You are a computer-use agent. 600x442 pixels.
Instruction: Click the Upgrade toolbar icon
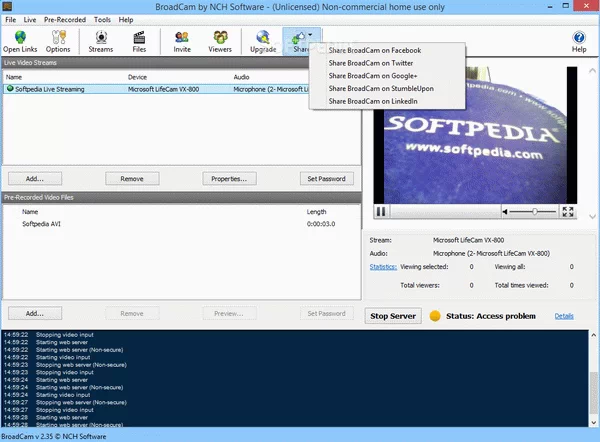coord(263,38)
